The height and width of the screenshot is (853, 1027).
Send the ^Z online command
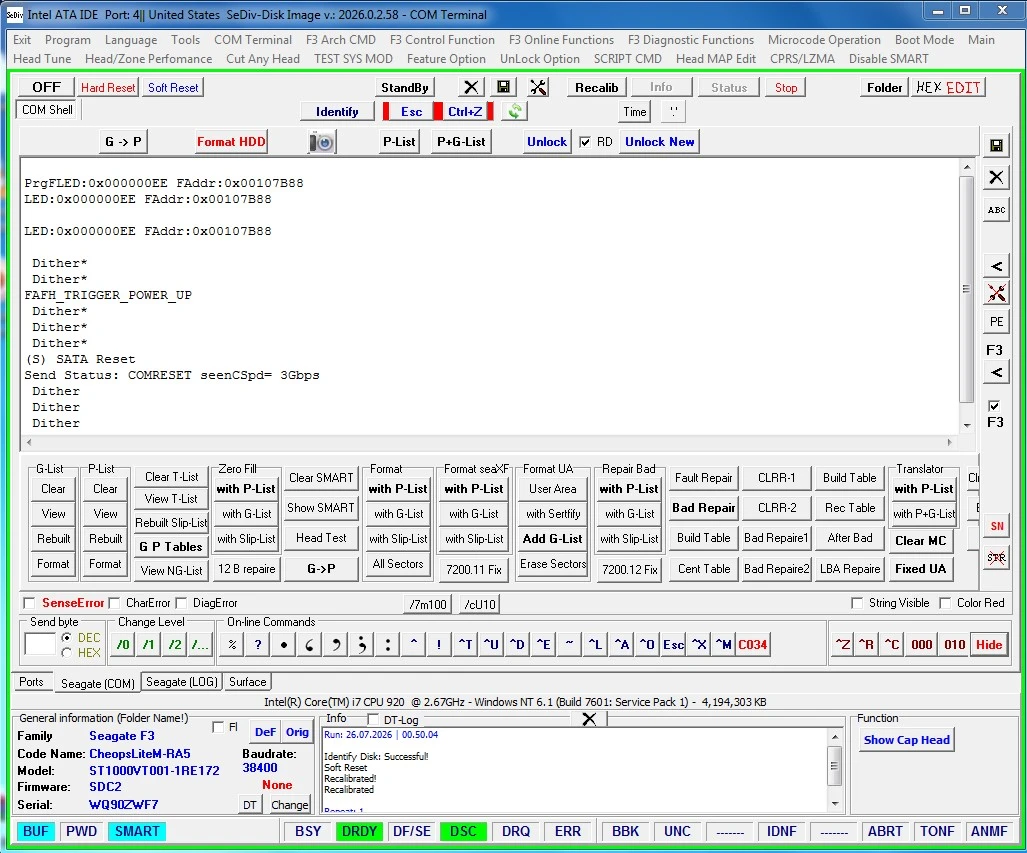tap(843, 645)
